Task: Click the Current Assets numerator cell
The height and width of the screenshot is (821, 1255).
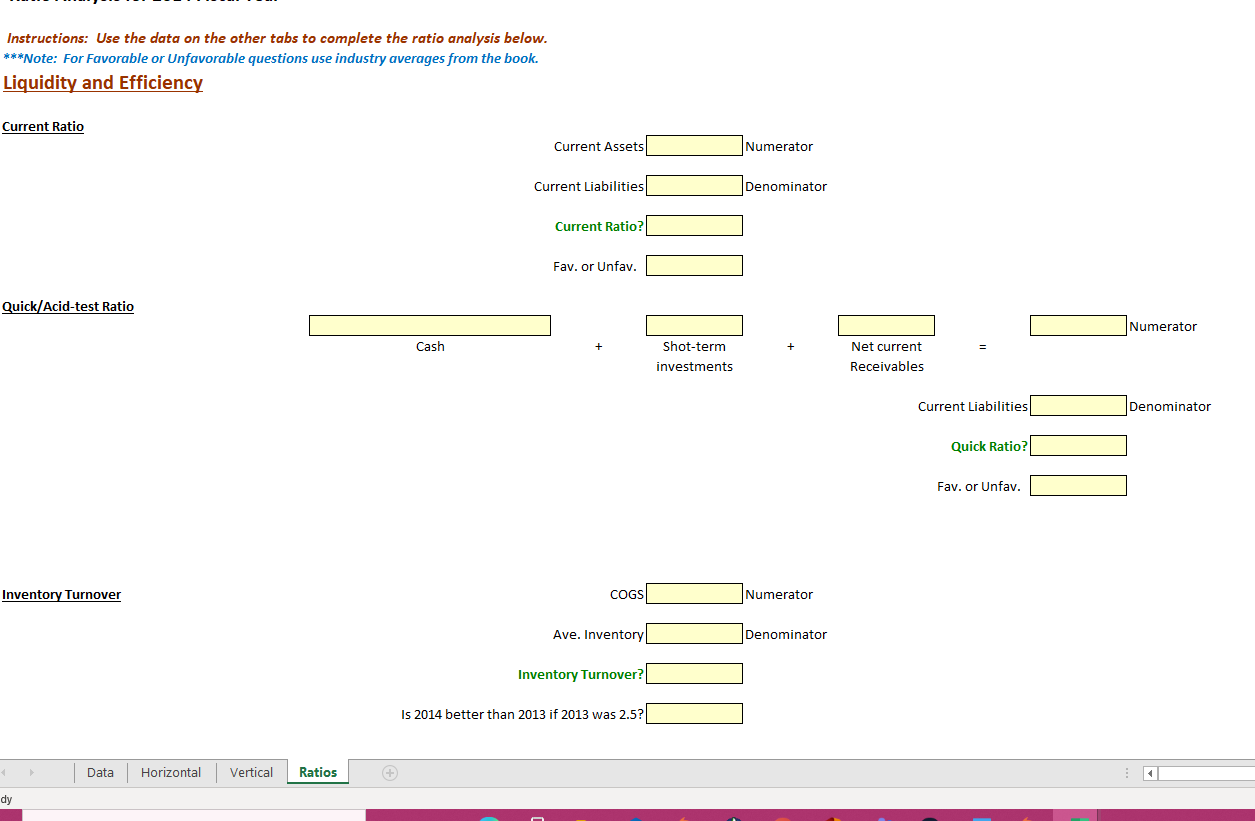Action: click(x=694, y=145)
